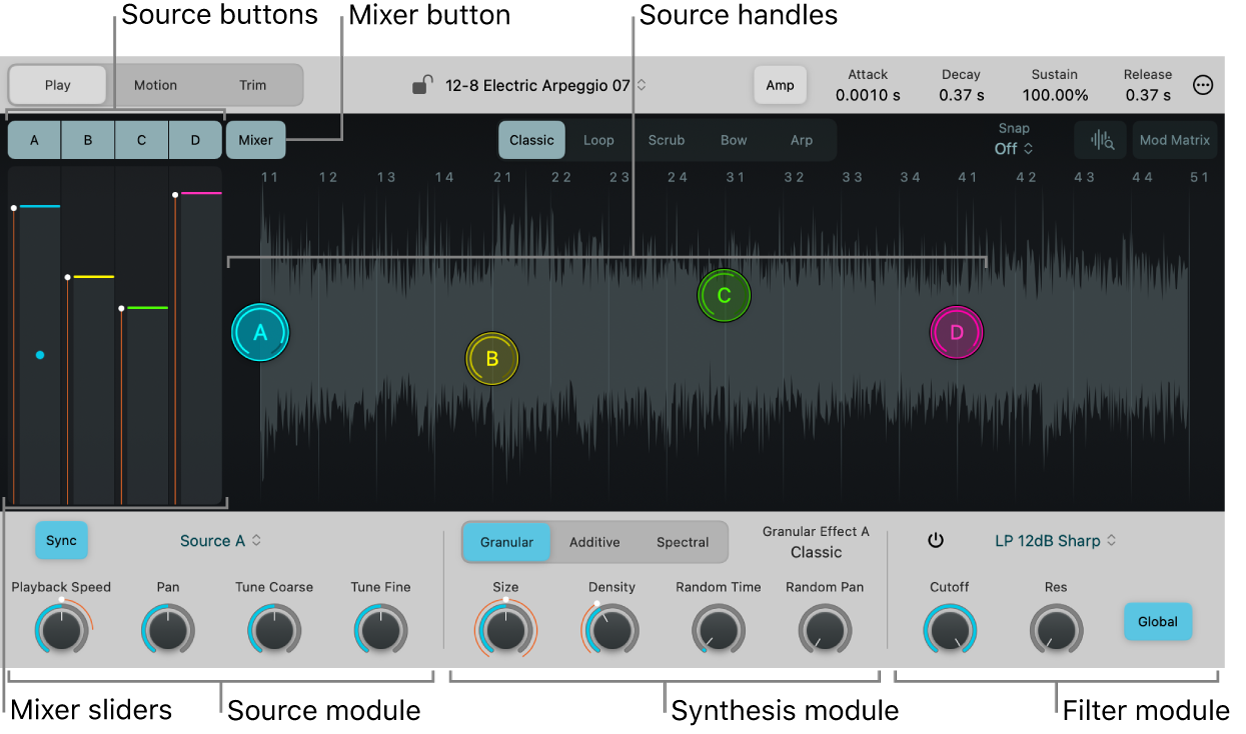The width and height of the screenshot is (1246, 734).
Task: Open the LP 12dB Sharp filter menu
Action: (x=1055, y=541)
